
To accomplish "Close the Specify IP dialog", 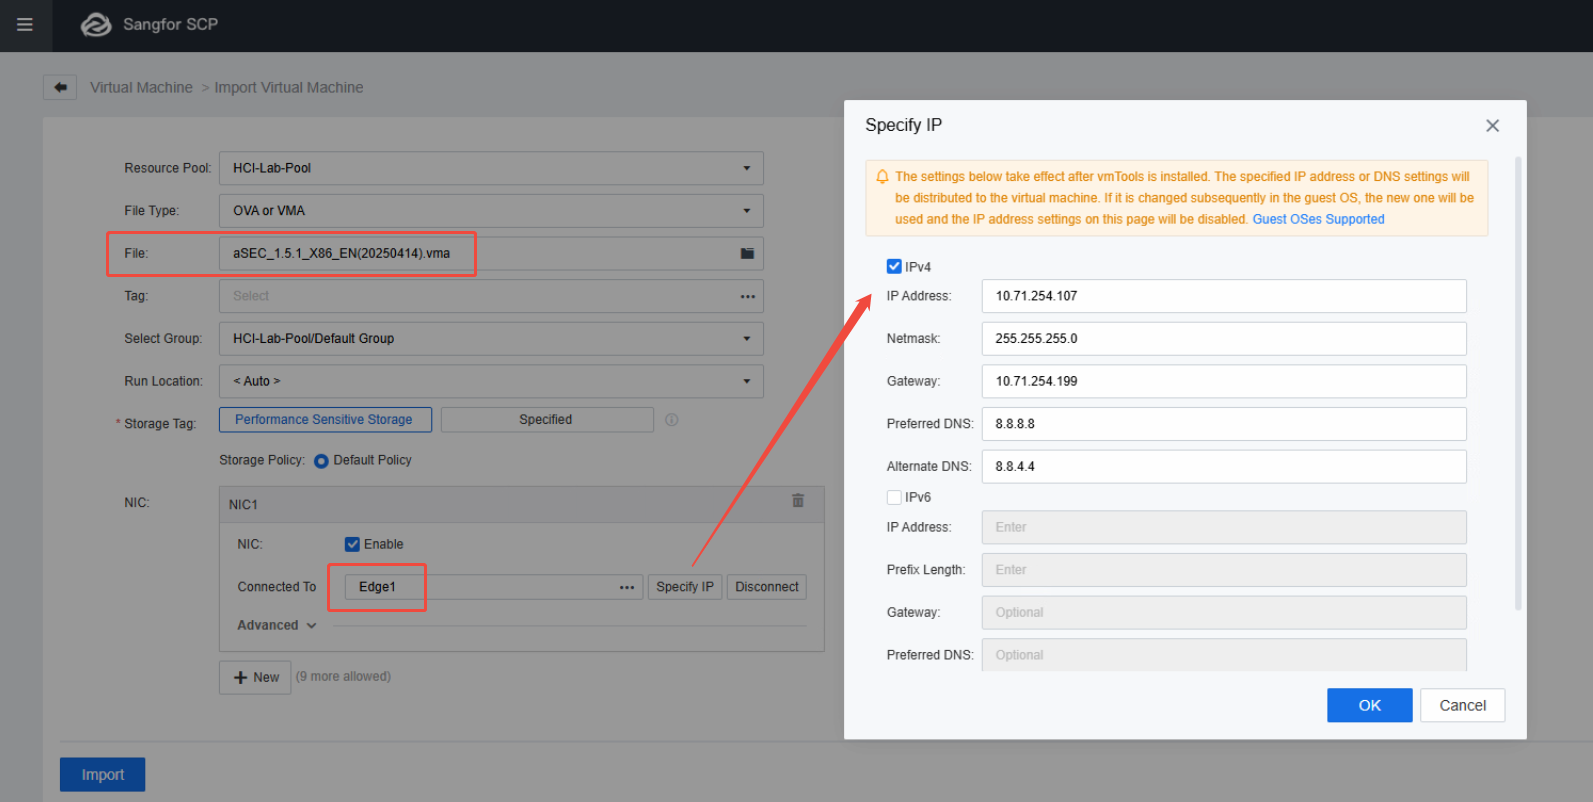I will coord(1492,126).
